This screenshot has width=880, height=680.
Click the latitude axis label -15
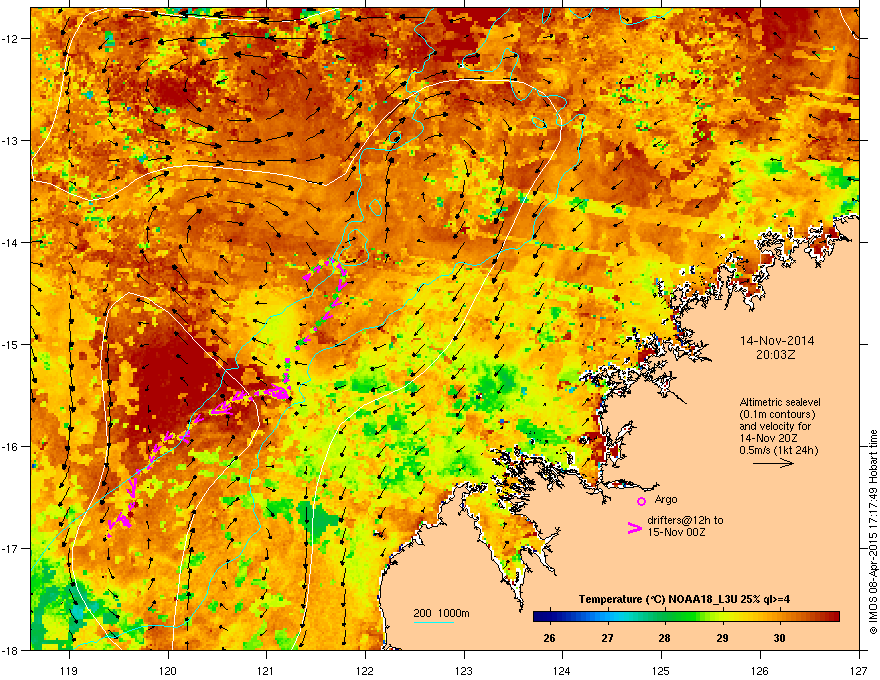[x=11, y=344]
